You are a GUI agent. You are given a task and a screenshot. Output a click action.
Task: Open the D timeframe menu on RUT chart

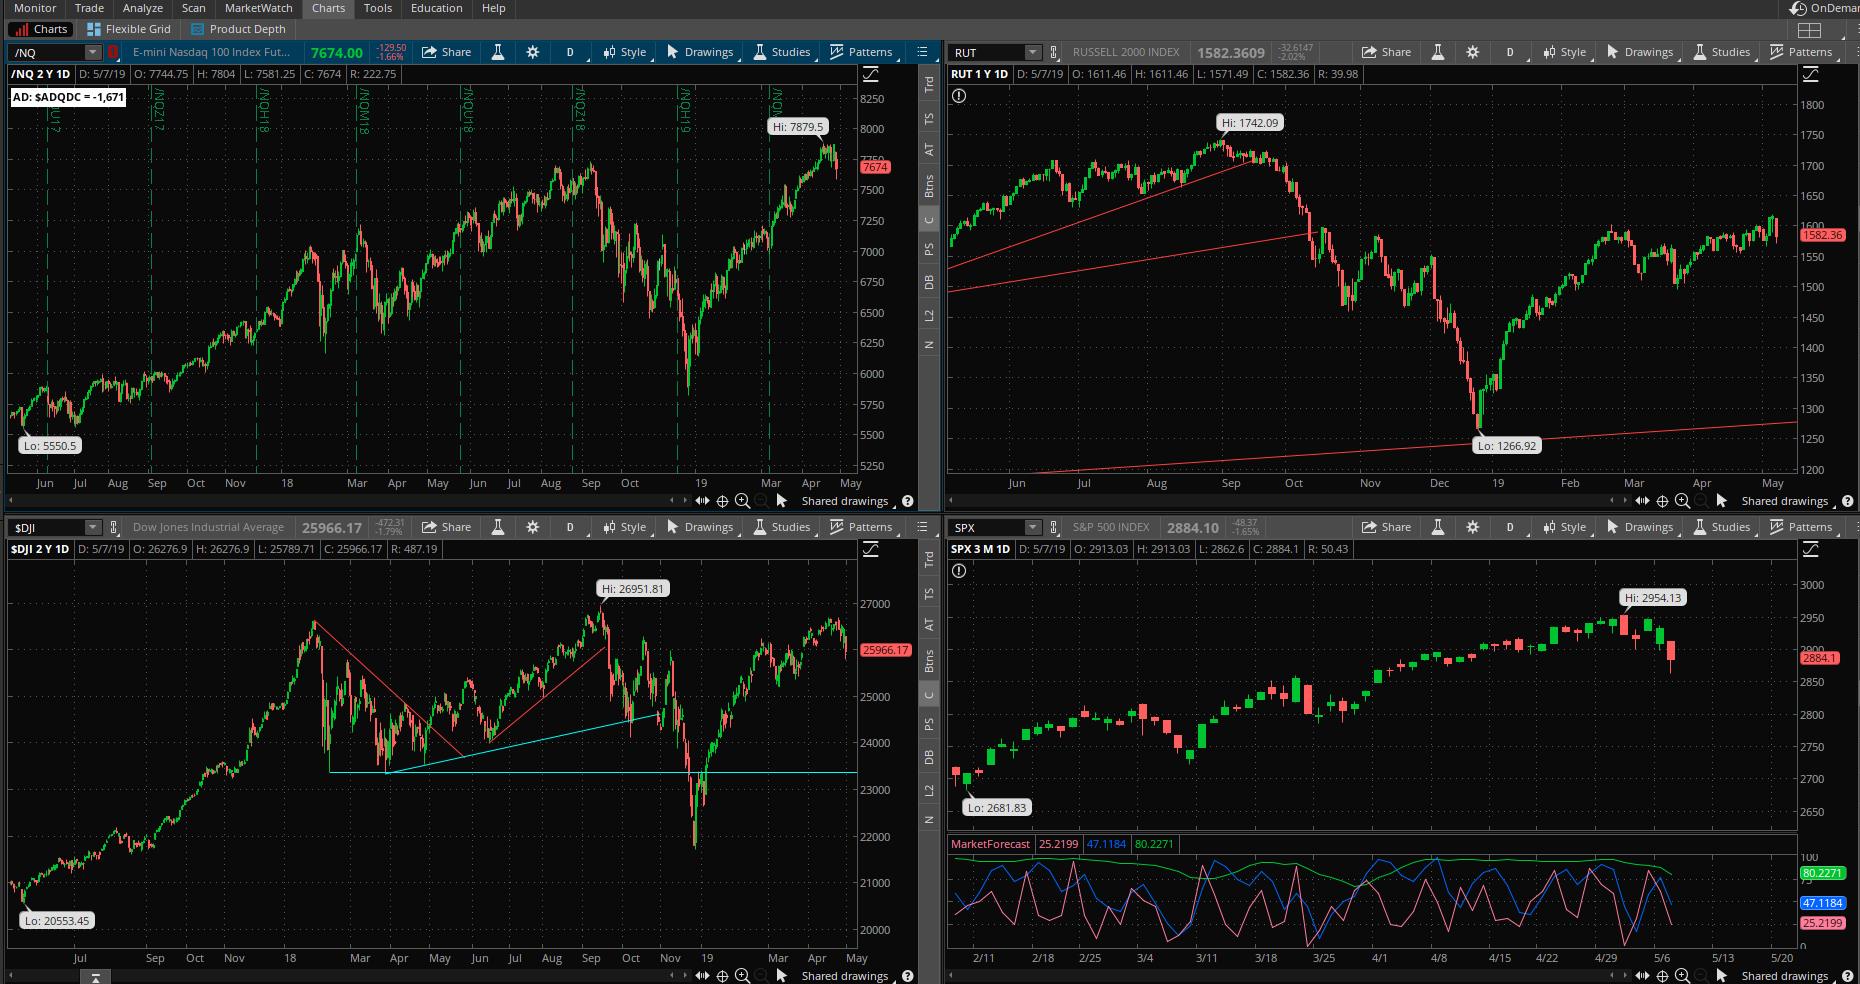(1510, 52)
